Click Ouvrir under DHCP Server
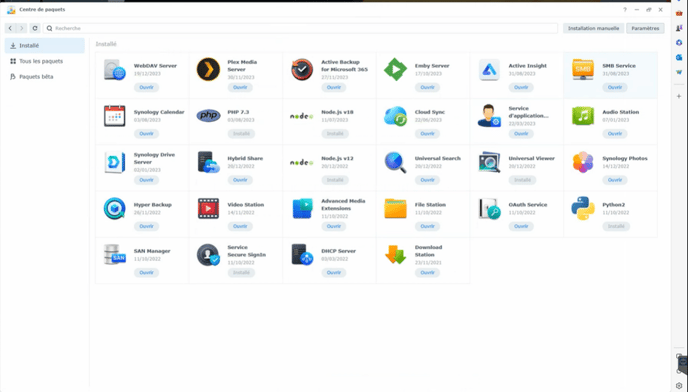This screenshot has height=392, width=688. click(334, 273)
